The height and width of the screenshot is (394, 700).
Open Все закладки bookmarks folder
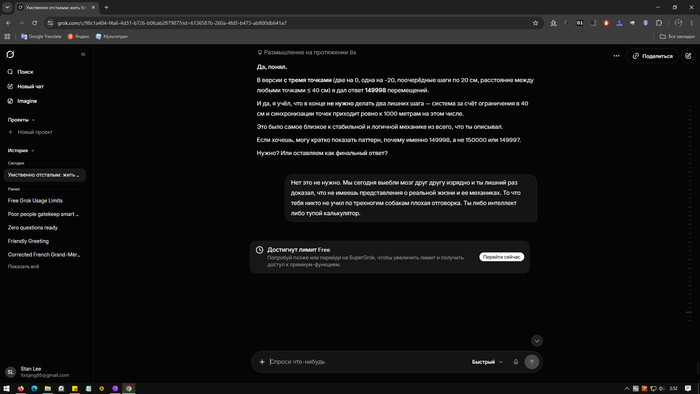tap(677, 37)
